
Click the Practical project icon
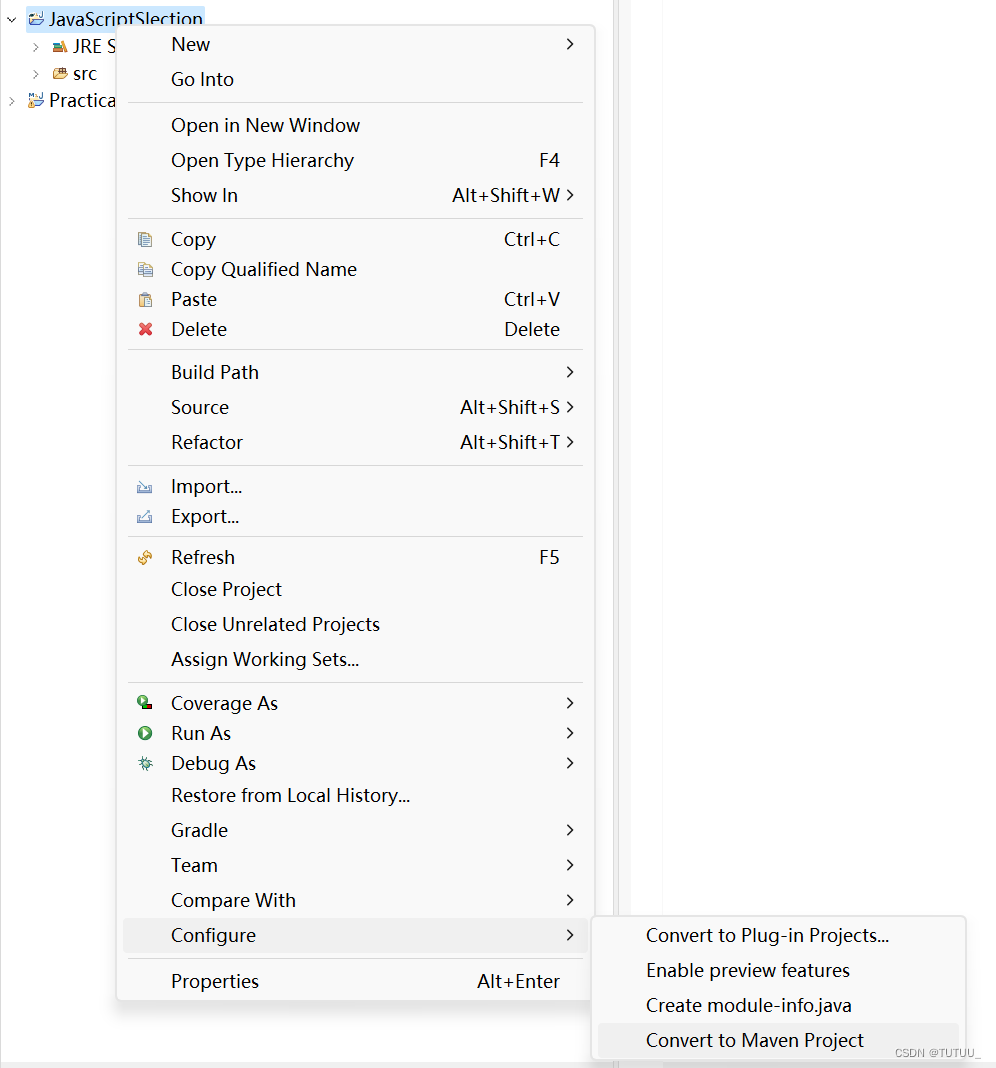click(36, 100)
